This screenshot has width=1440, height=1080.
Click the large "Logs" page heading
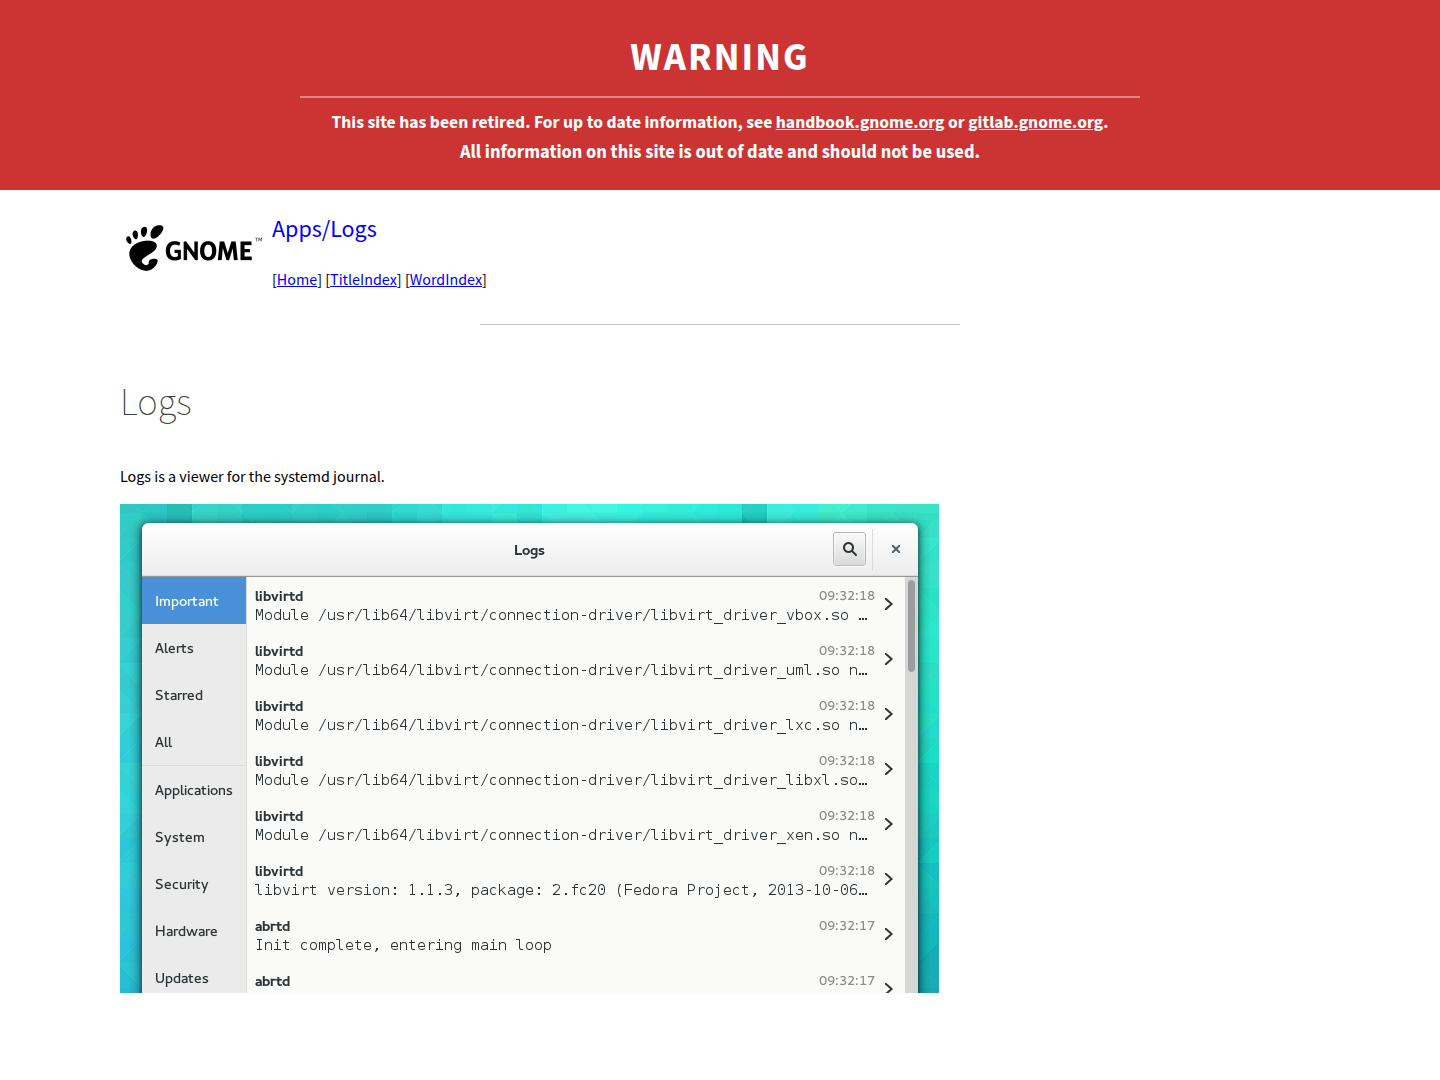pos(156,404)
